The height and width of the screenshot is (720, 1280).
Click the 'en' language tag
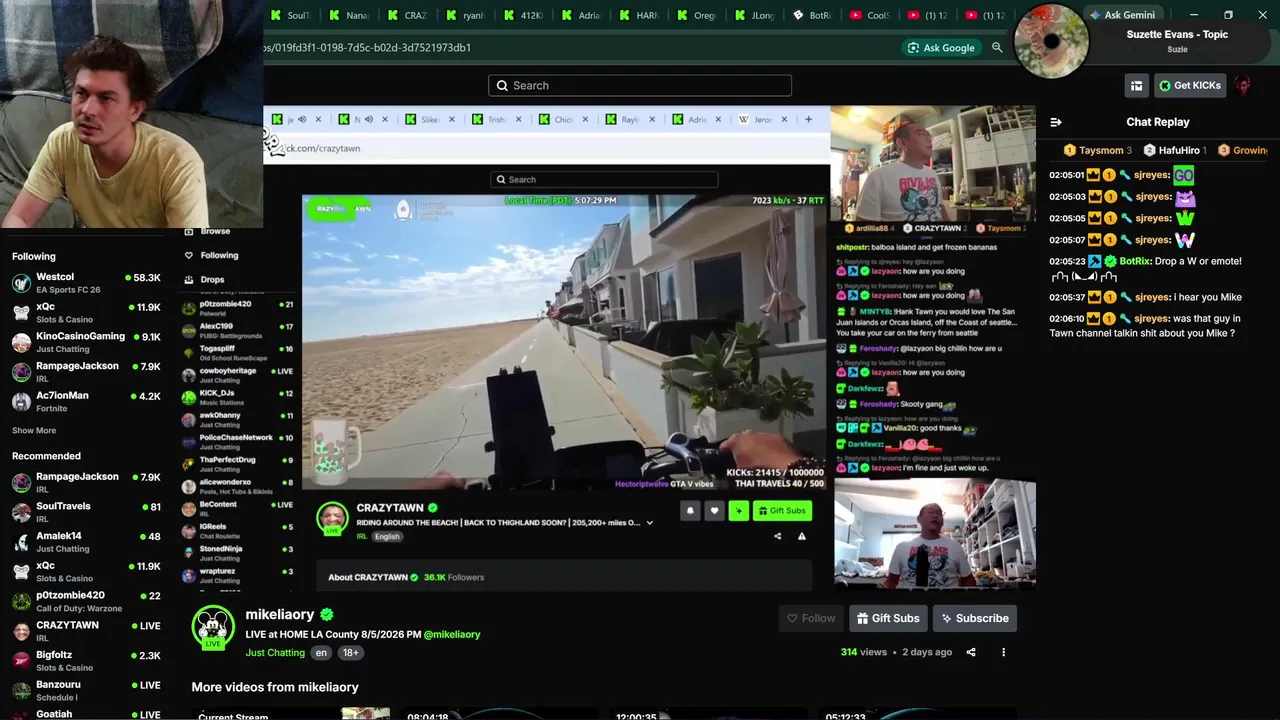tap(321, 653)
